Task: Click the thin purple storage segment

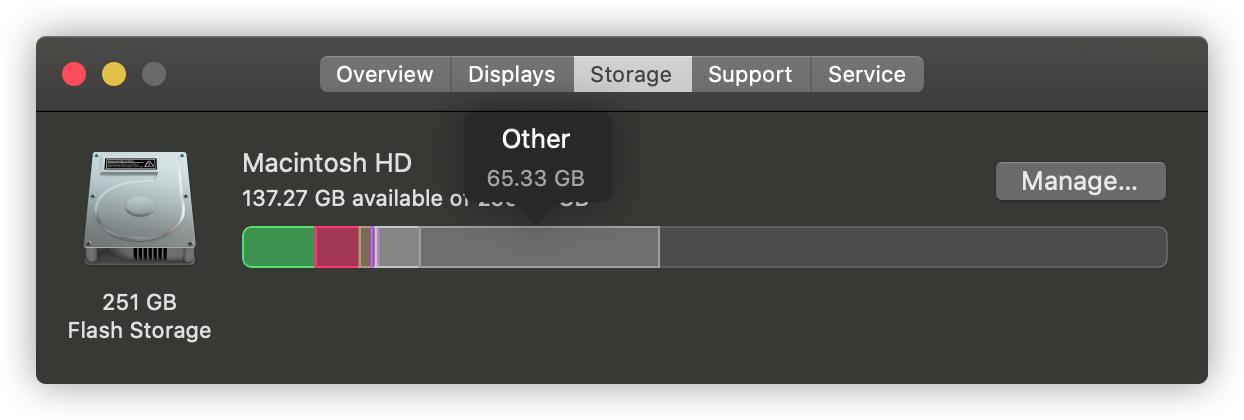Action: (x=373, y=247)
